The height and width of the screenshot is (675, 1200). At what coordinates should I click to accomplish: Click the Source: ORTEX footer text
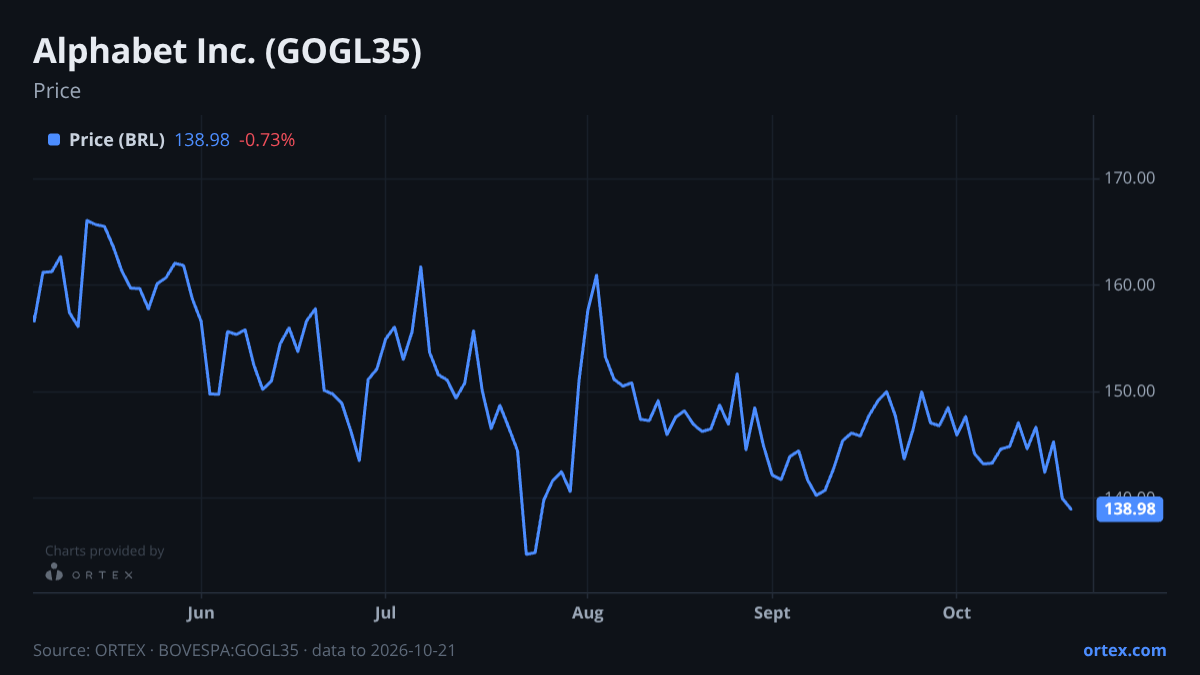tap(244, 650)
